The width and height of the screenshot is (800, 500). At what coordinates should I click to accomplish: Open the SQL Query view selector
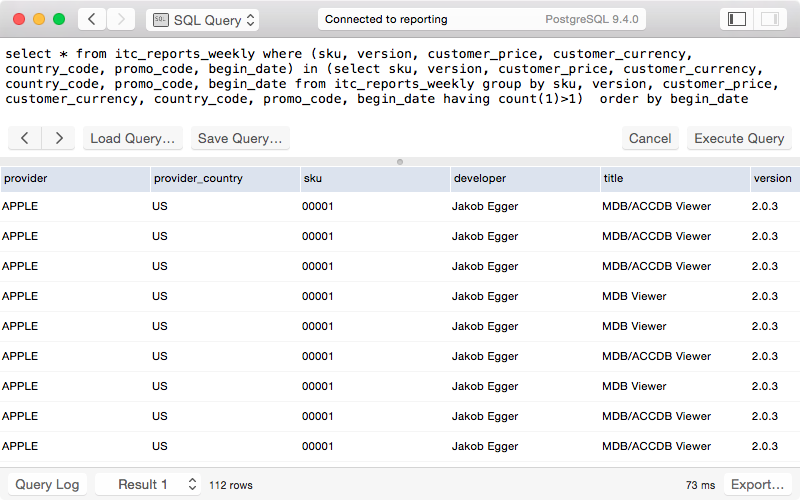tap(203, 20)
